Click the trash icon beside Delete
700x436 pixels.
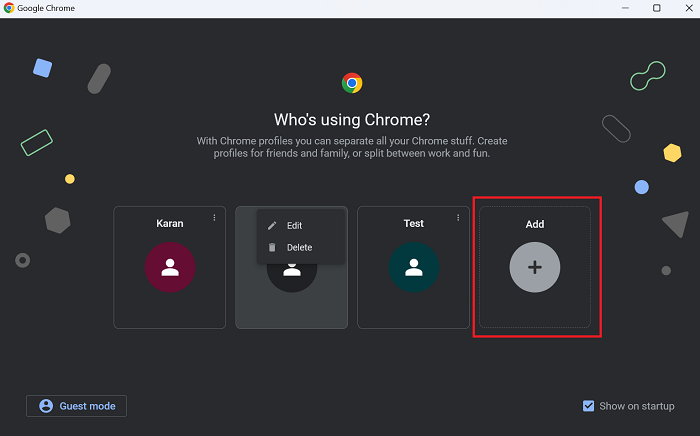272,247
